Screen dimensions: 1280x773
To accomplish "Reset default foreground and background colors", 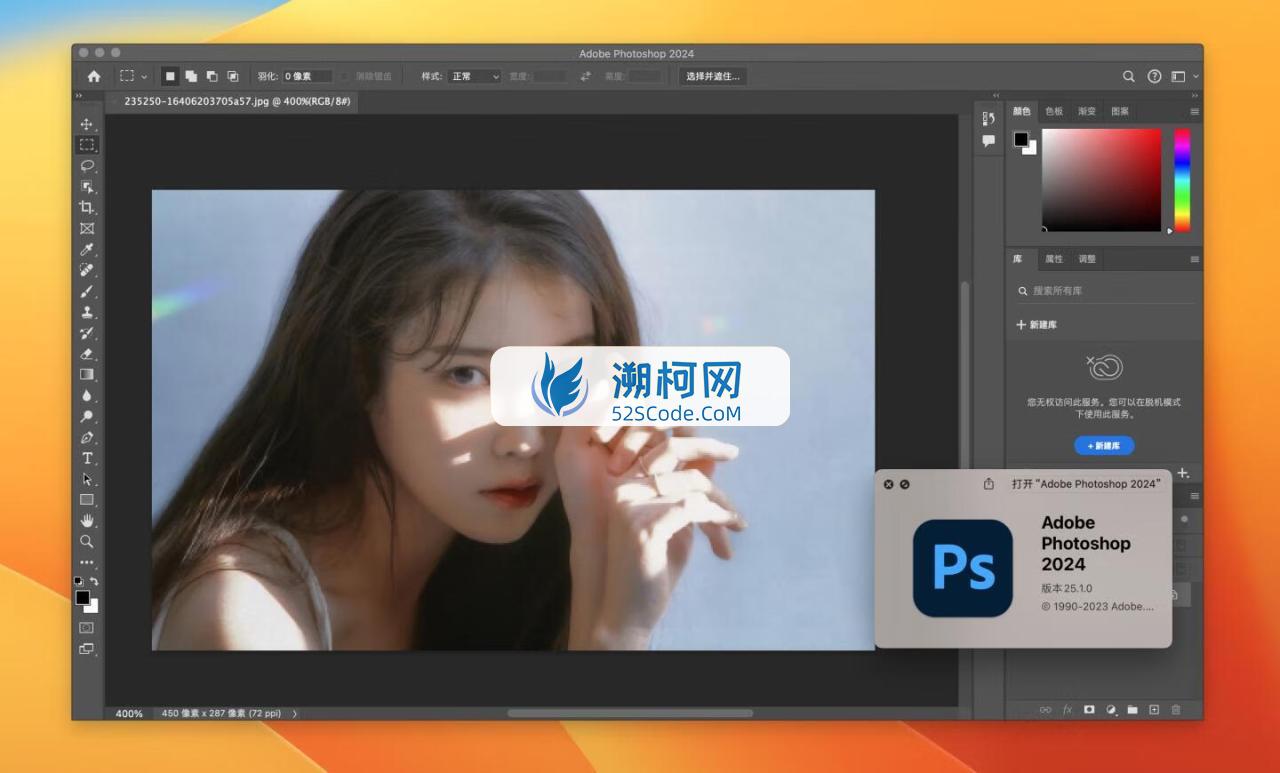I will coord(79,581).
